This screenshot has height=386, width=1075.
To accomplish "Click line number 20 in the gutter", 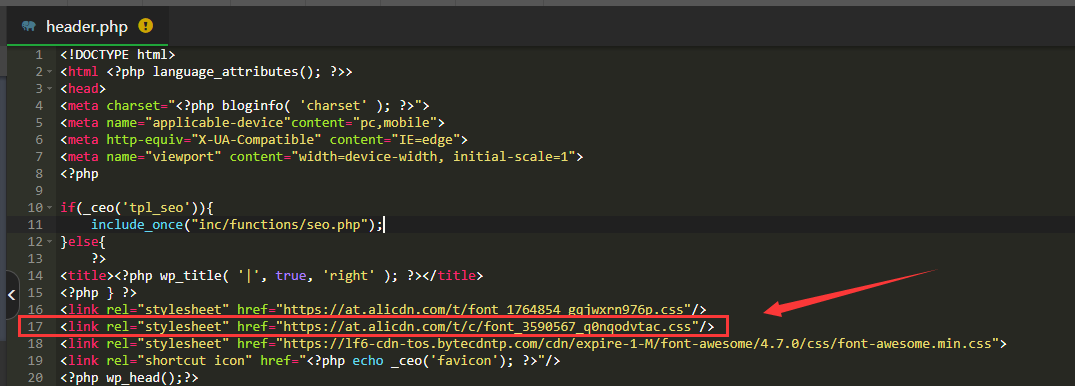I will click(x=36, y=378).
